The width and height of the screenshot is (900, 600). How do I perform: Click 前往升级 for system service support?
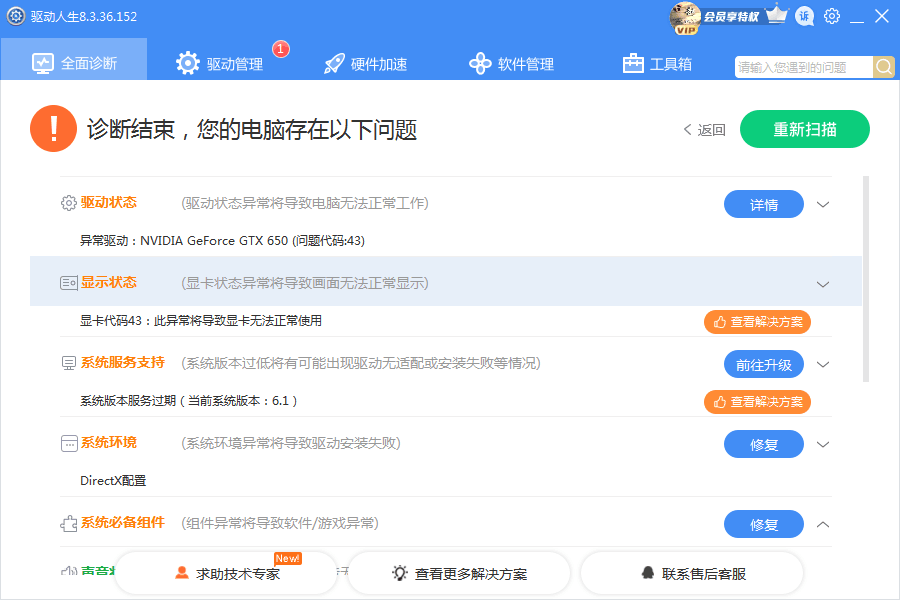coord(763,365)
